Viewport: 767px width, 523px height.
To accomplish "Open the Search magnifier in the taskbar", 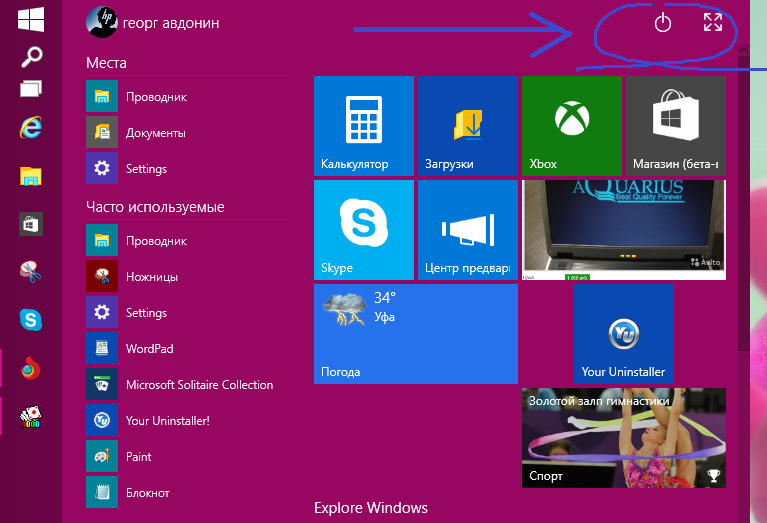I will [x=31, y=57].
